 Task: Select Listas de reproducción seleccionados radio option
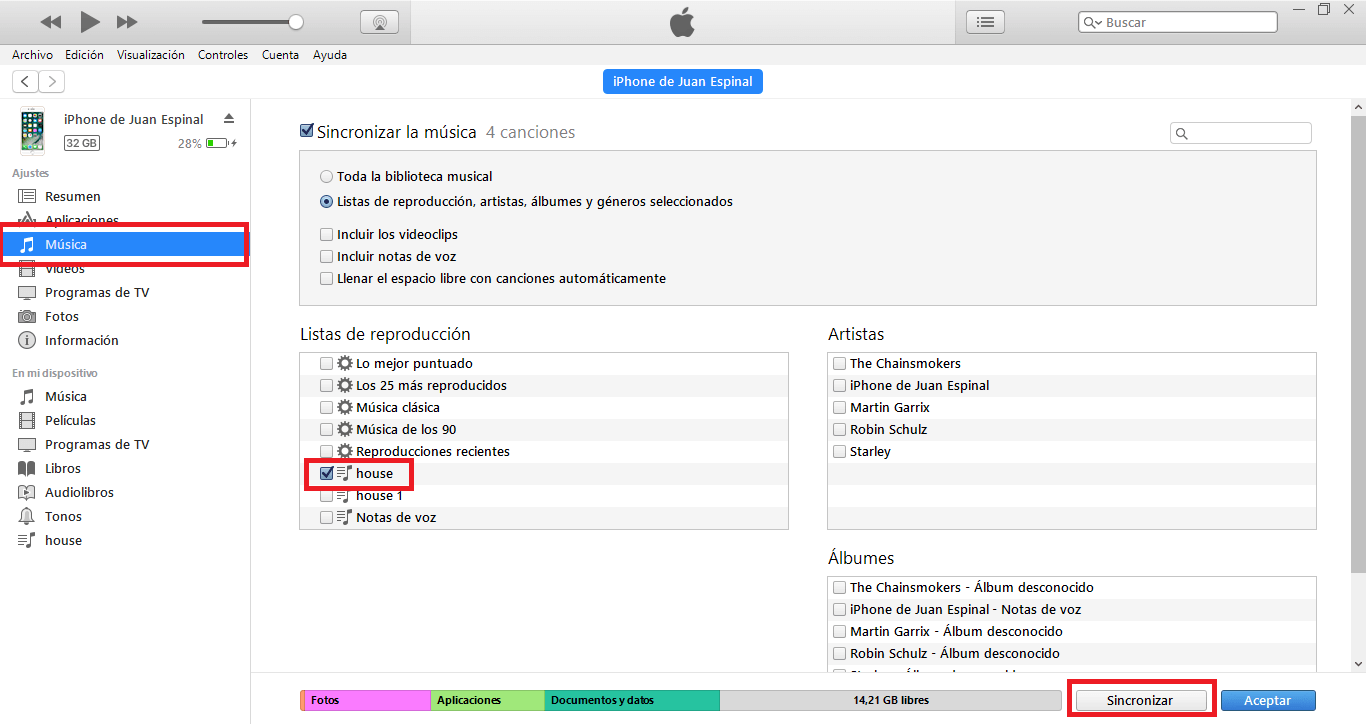327,201
